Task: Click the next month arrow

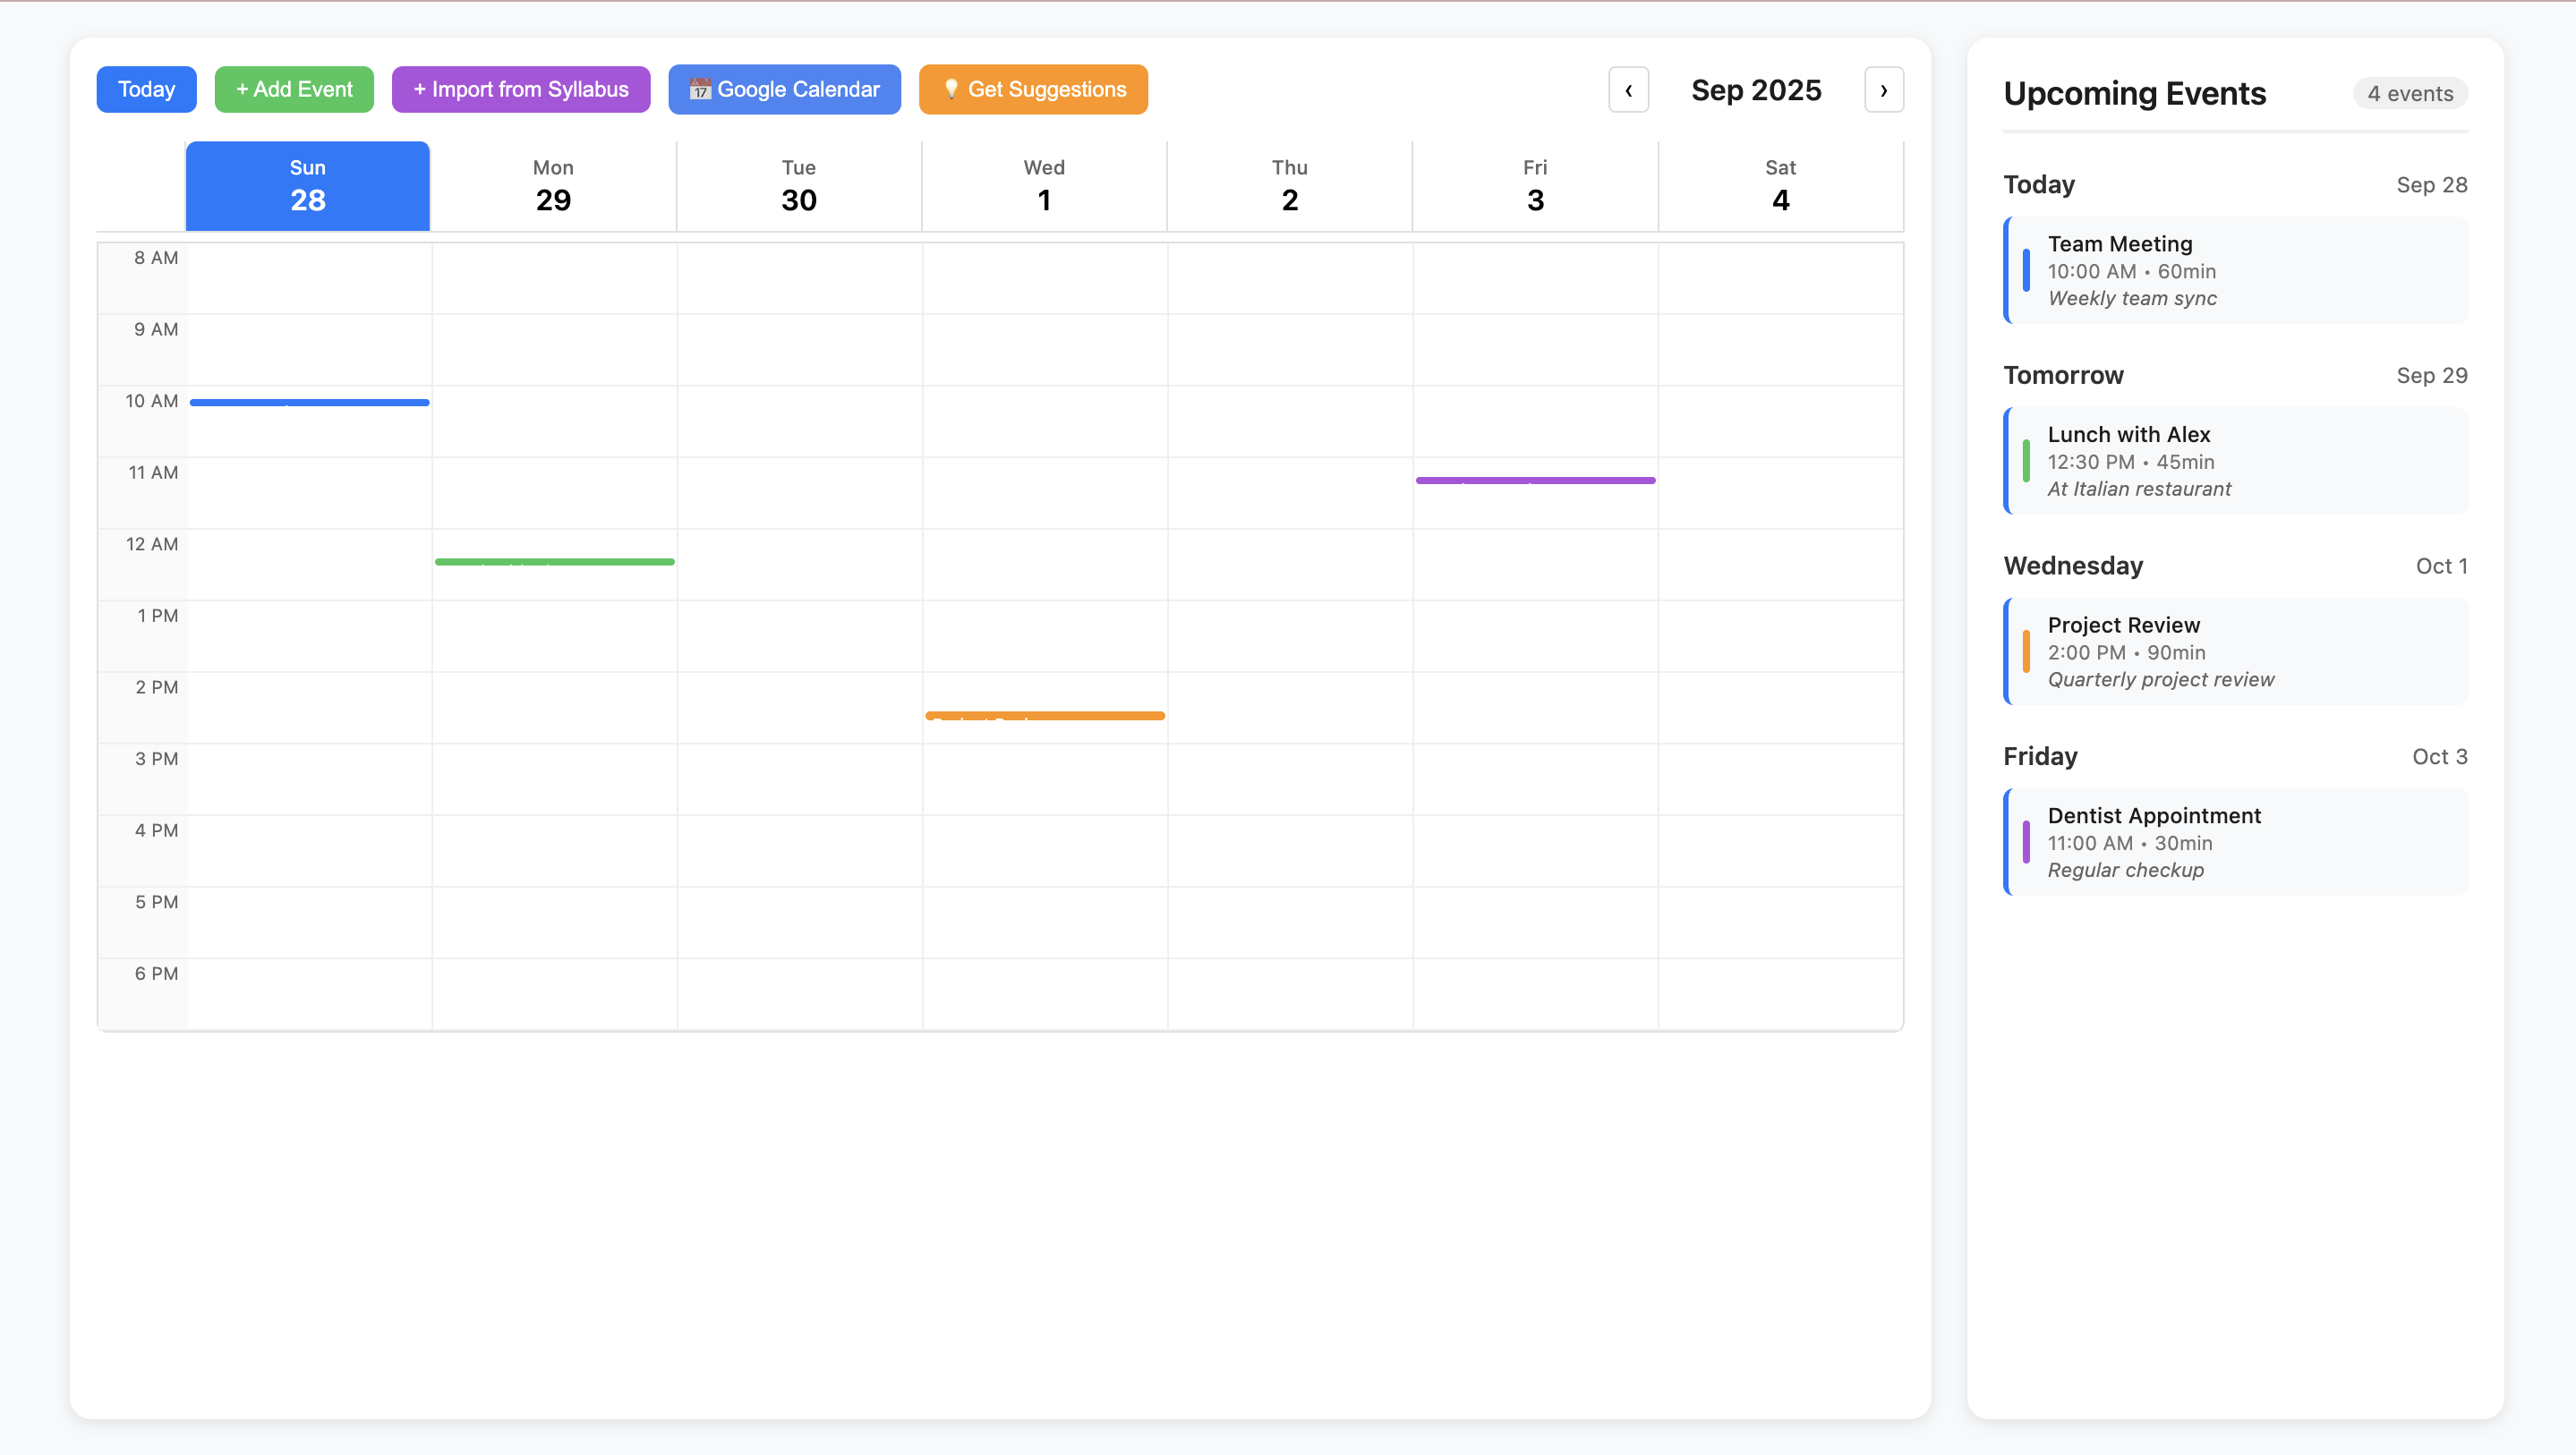Action: point(1883,90)
